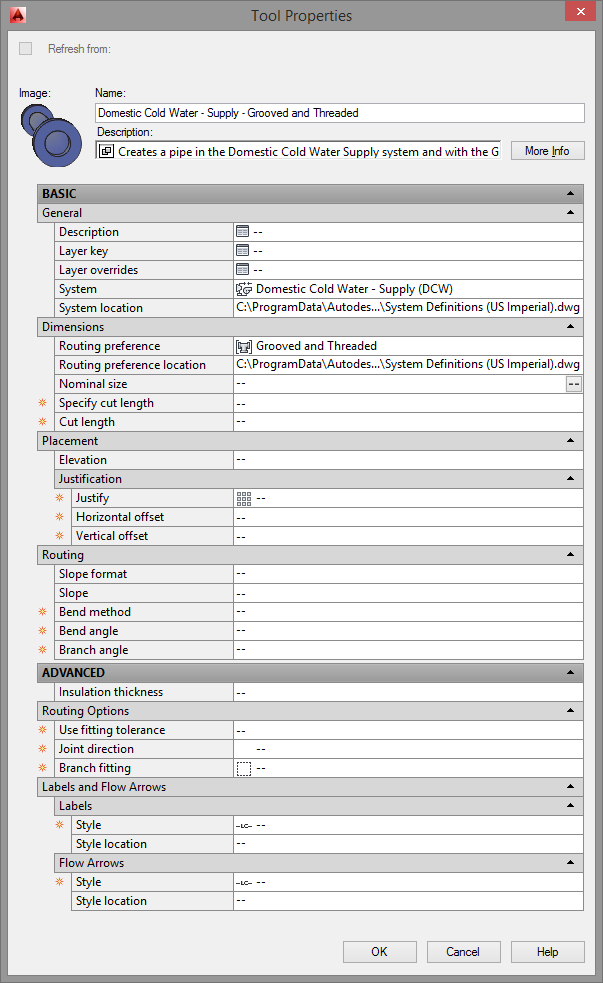The image size is (603, 983).
Task: Collapse the ADVANCED section
Action: pyautogui.click(x=571, y=672)
